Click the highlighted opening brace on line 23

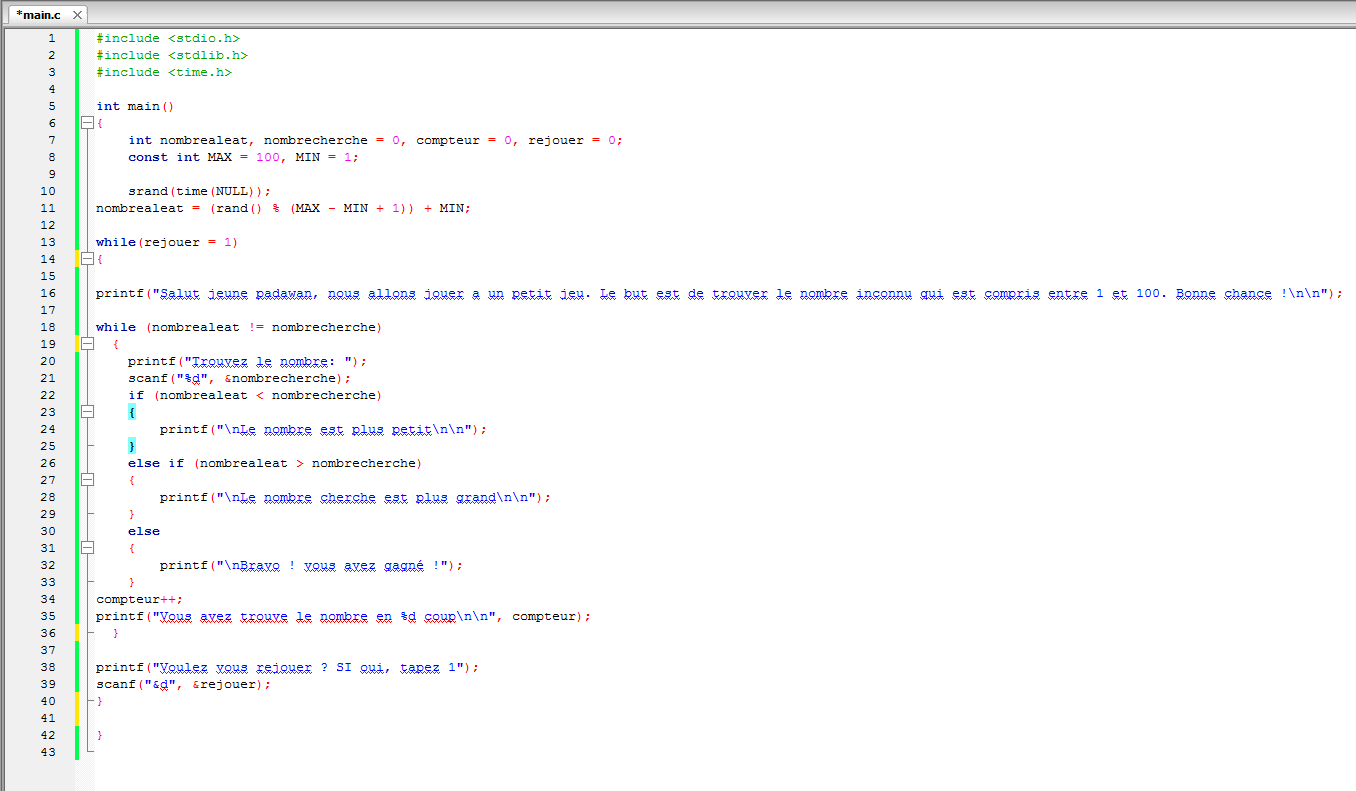coord(131,412)
